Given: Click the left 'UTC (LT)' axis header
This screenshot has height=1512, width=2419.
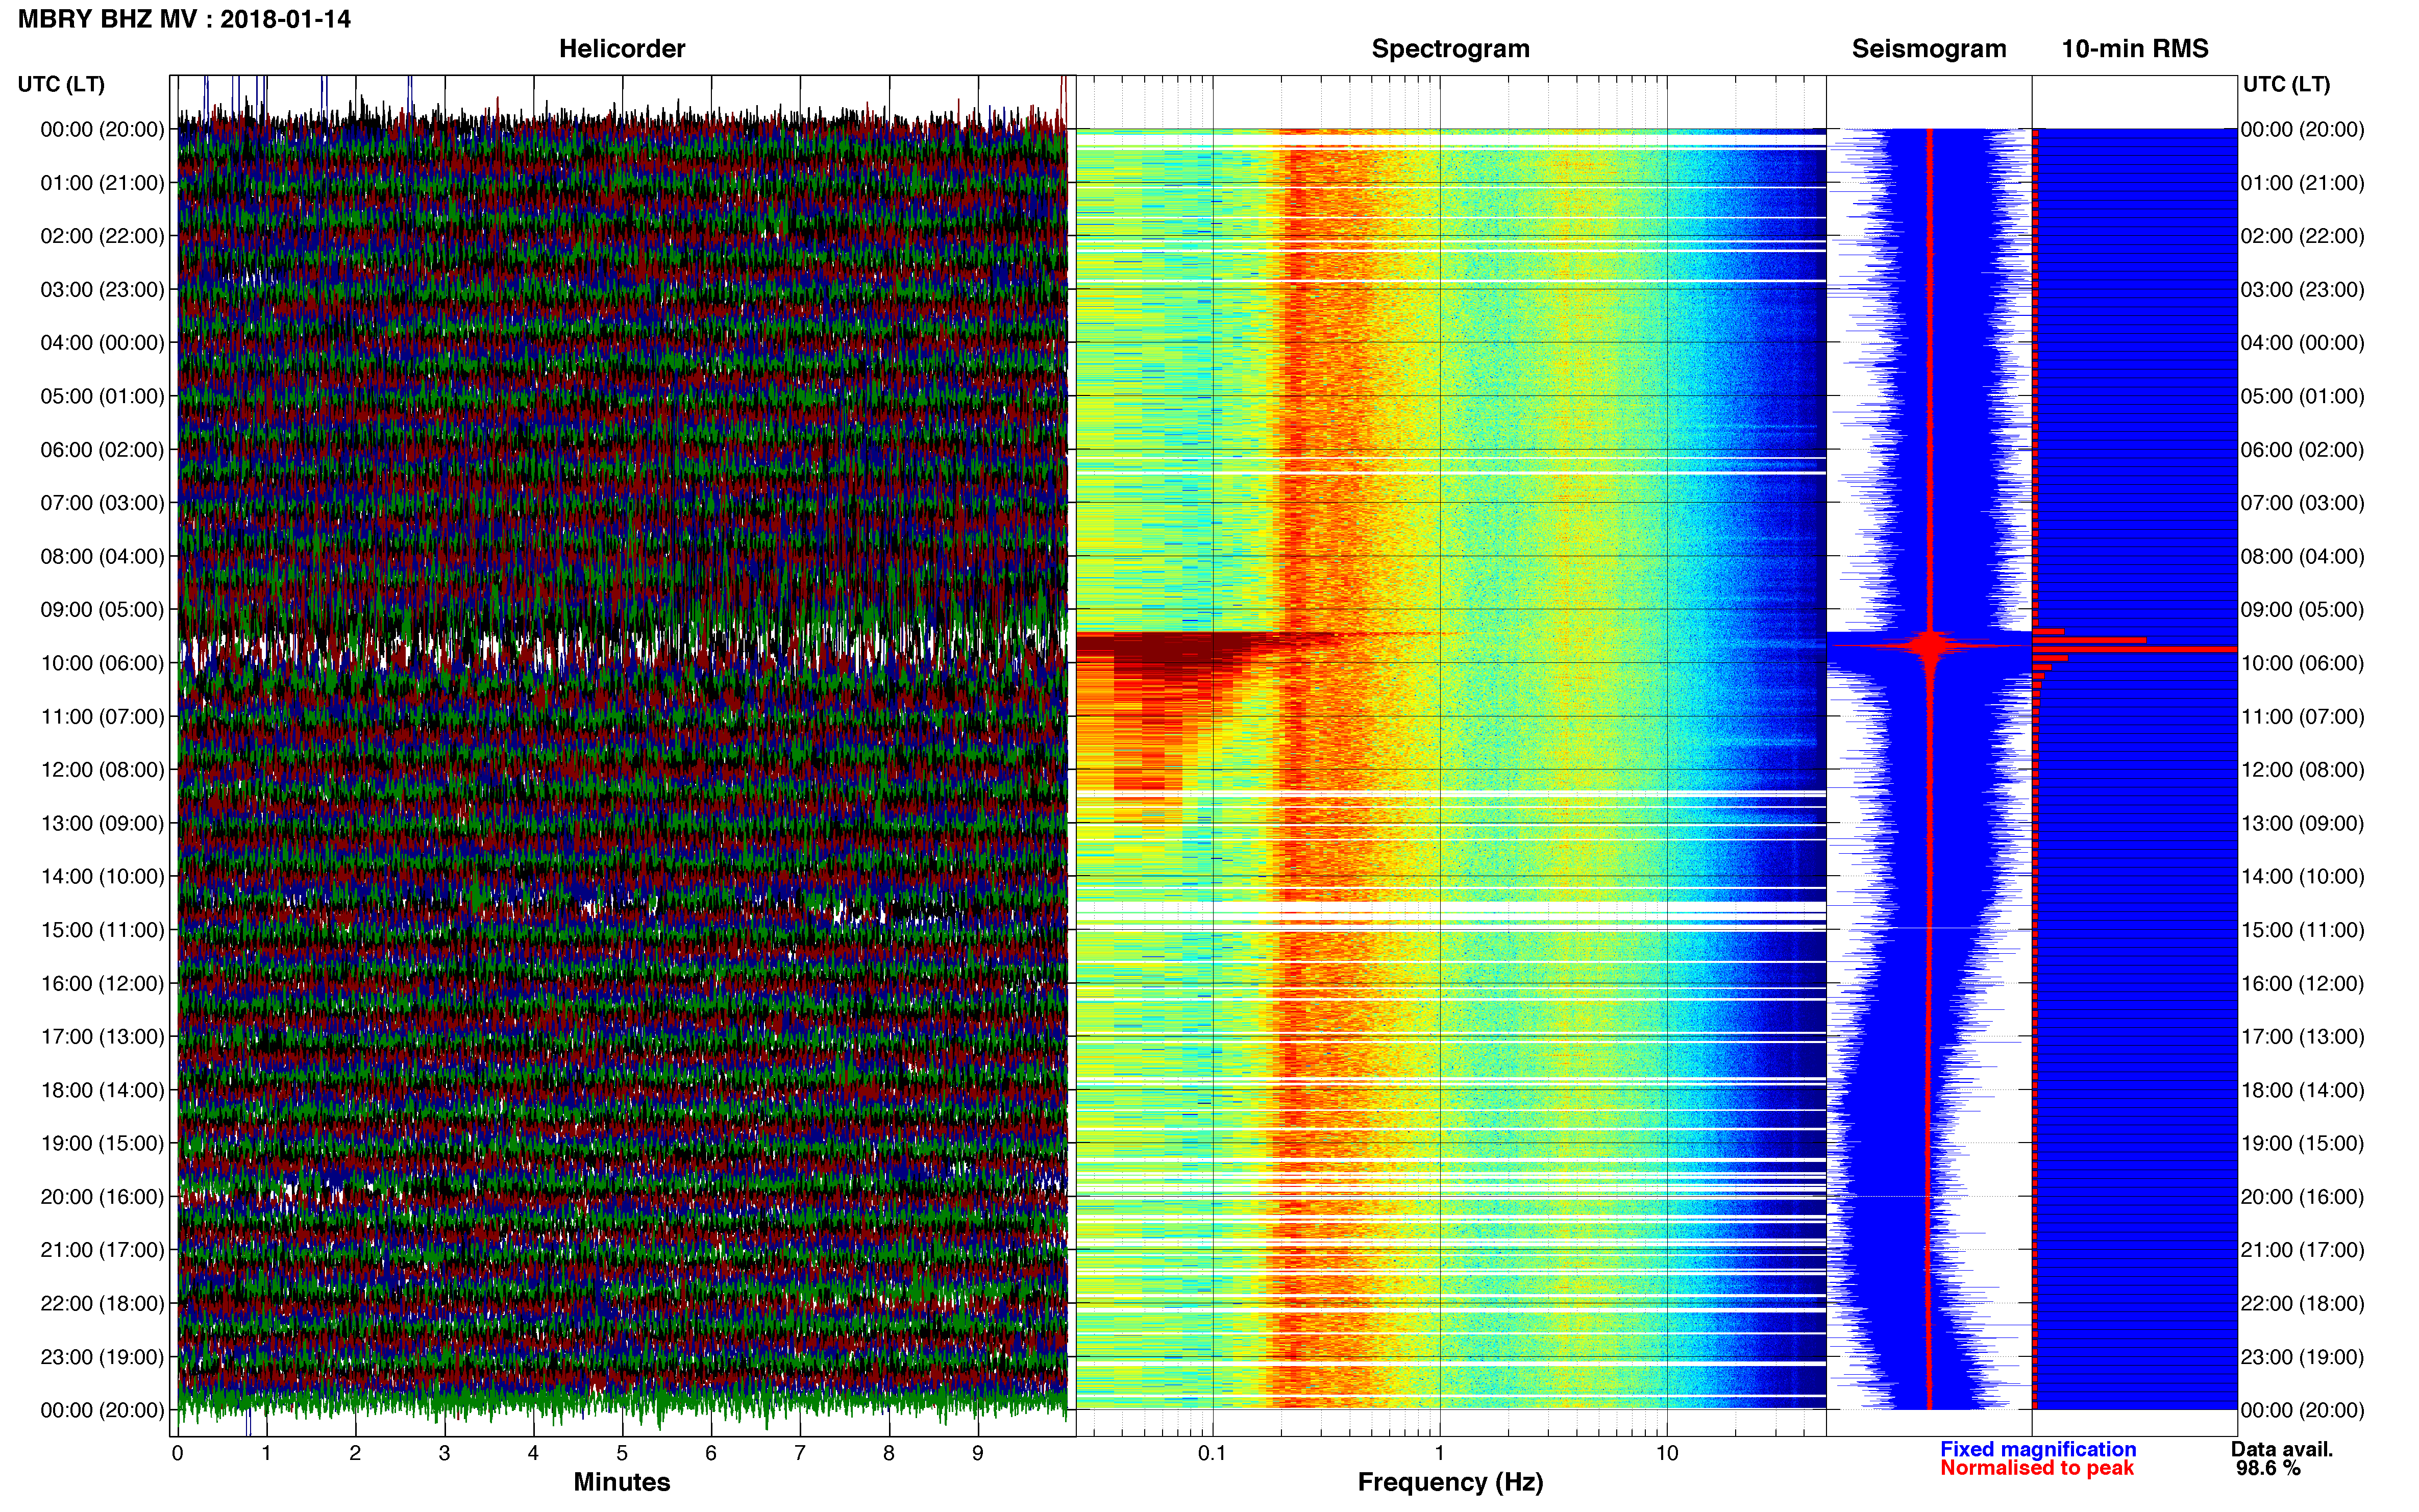Looking at the screenshot, I should (x=61, y=84).
